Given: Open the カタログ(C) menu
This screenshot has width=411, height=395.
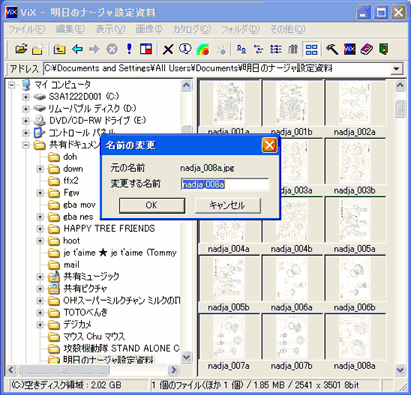Looking at the screenshot, I should tap(192, 29).
